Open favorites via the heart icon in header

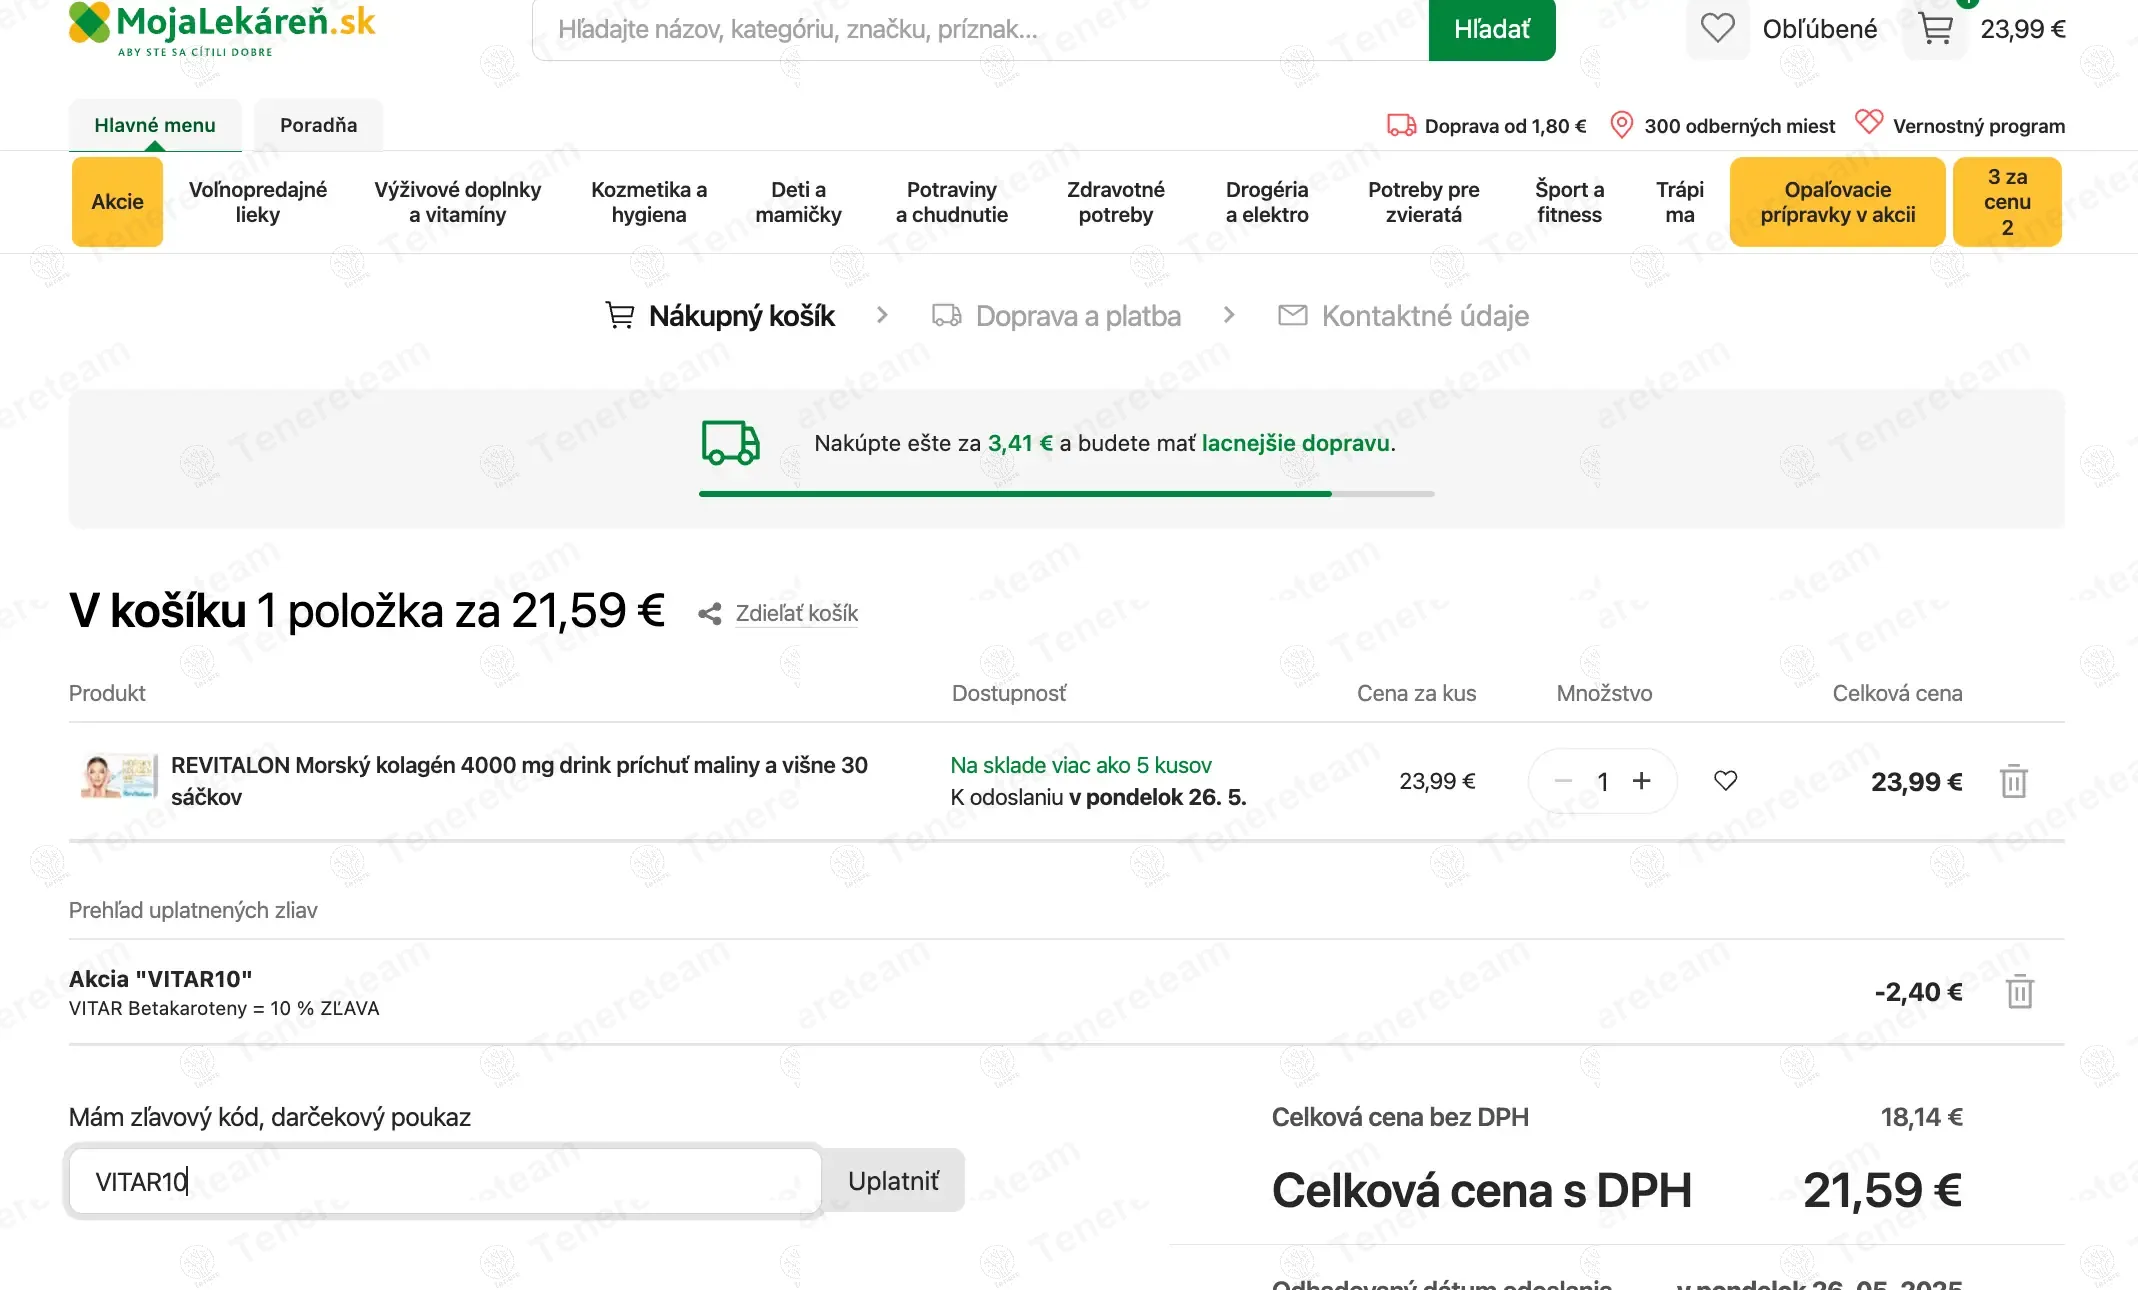pyautogui.click(x=1717, y=28)
